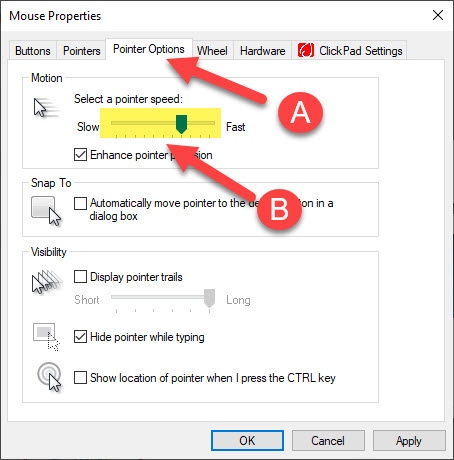Image resolution: width=454 pixels, height=460 pixels.
Task: Click the green pointer speed slider thumb
Action: tap(181, 124)
